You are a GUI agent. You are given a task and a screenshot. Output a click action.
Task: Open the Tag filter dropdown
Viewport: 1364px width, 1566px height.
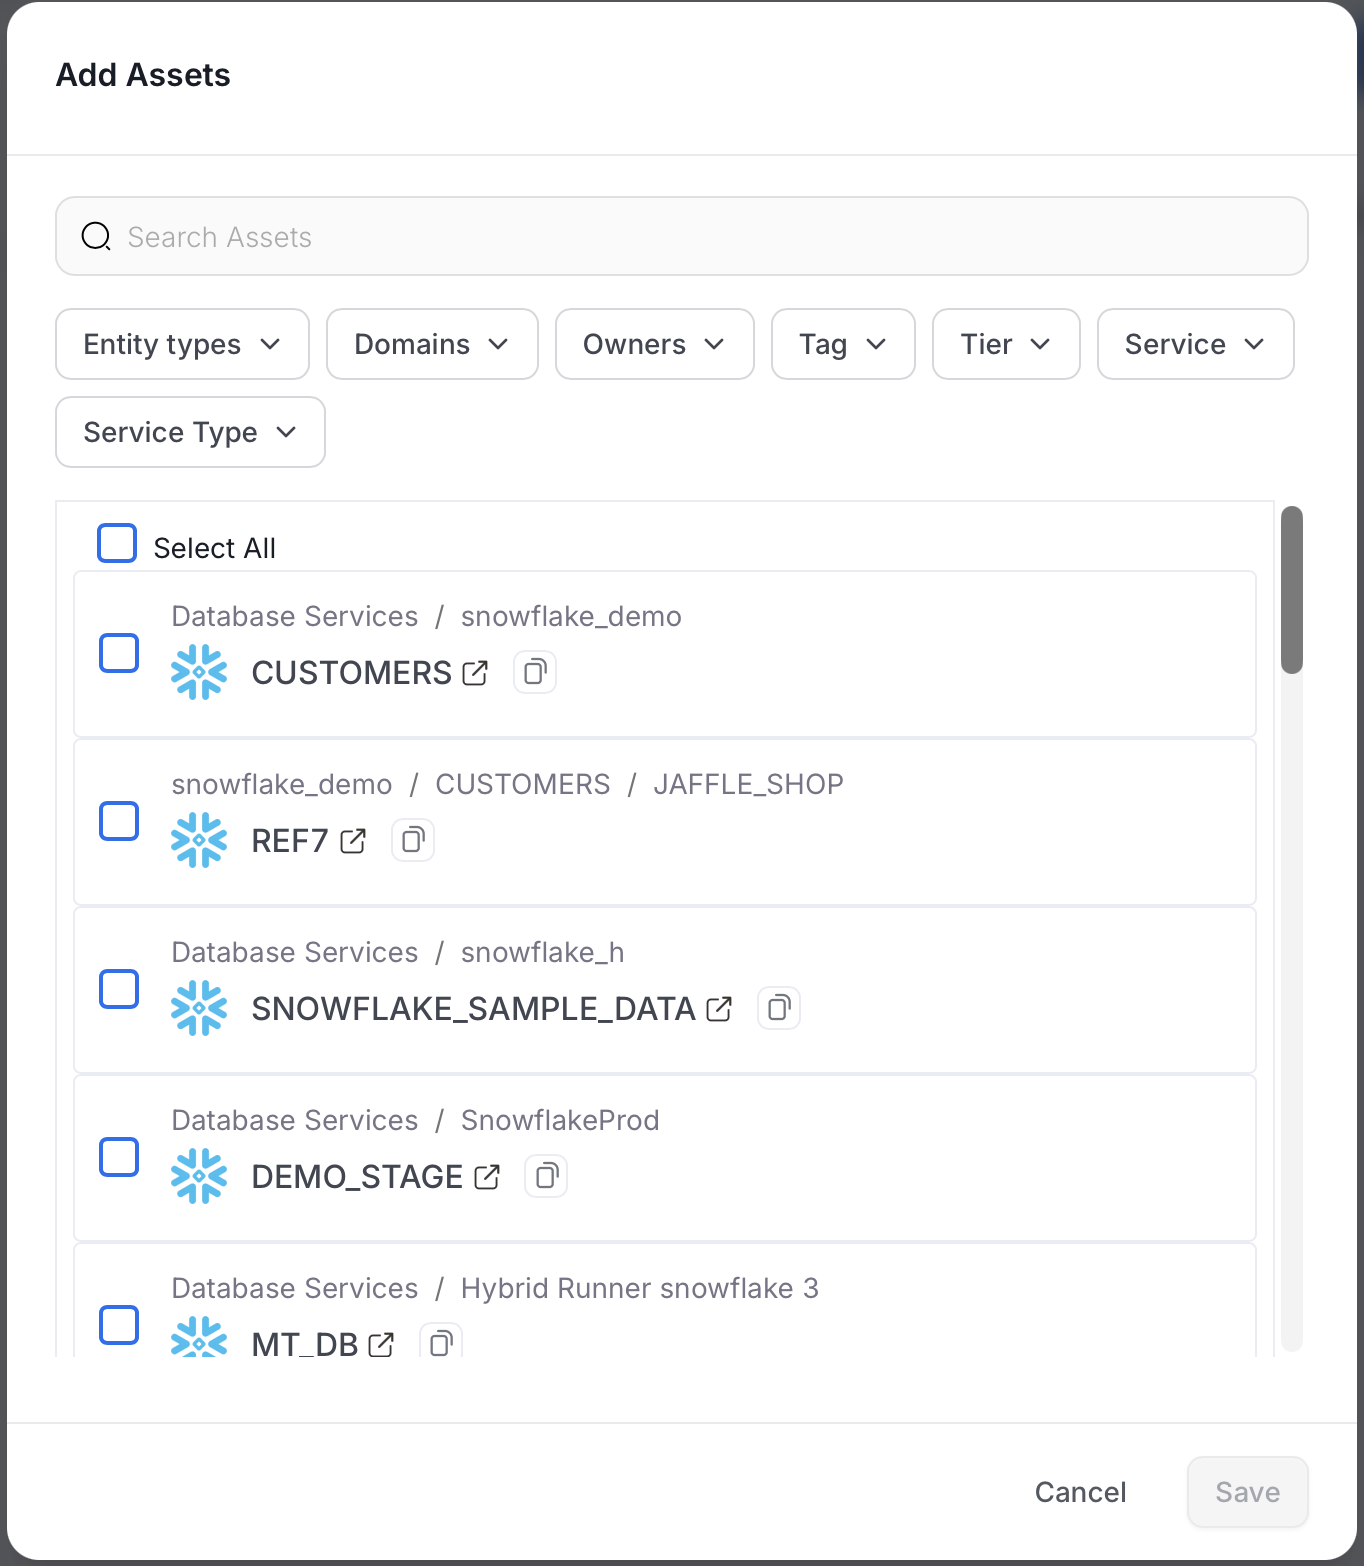tap(843, 344)
